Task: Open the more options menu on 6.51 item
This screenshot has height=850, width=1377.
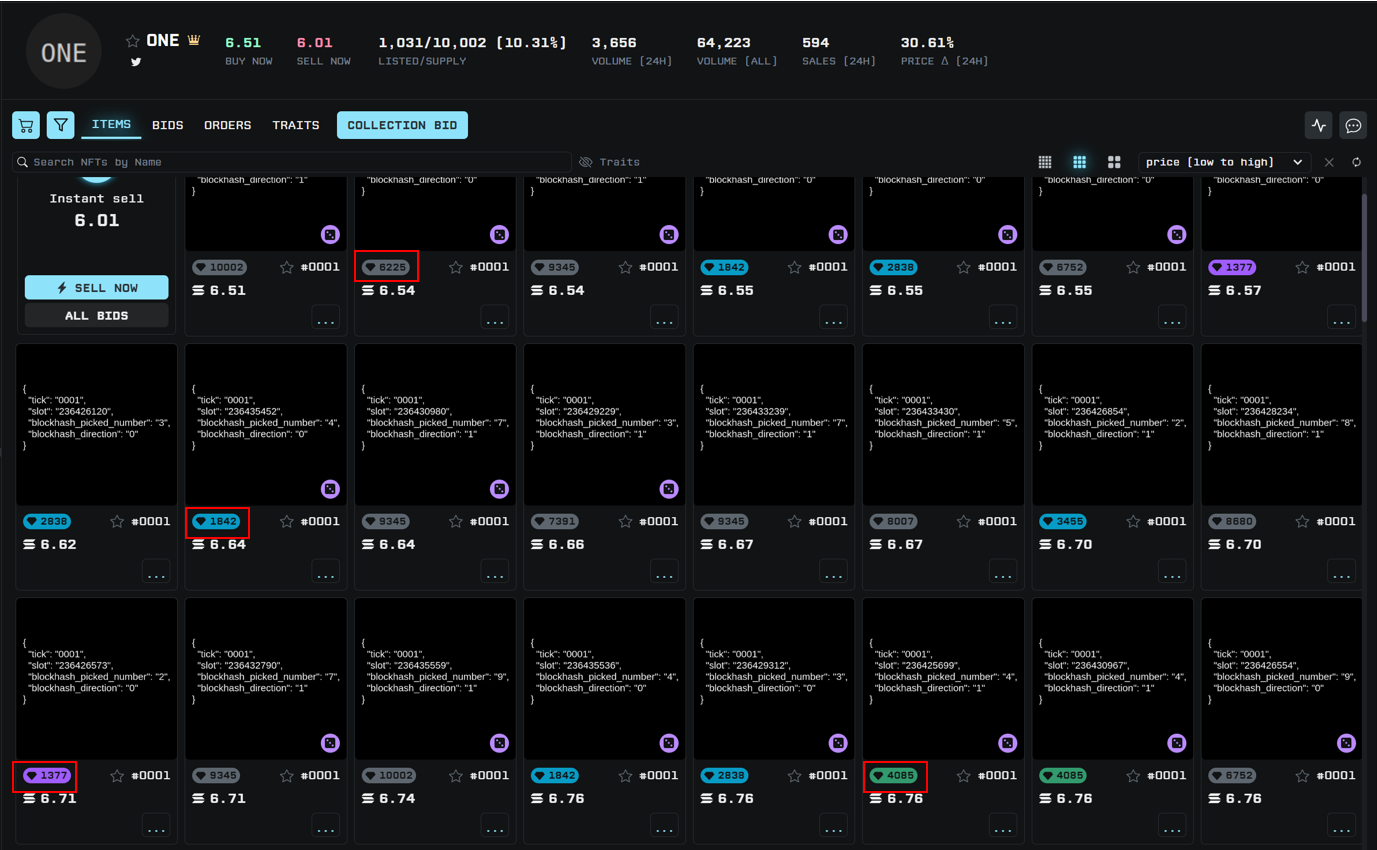Action: tap(325, 318)
